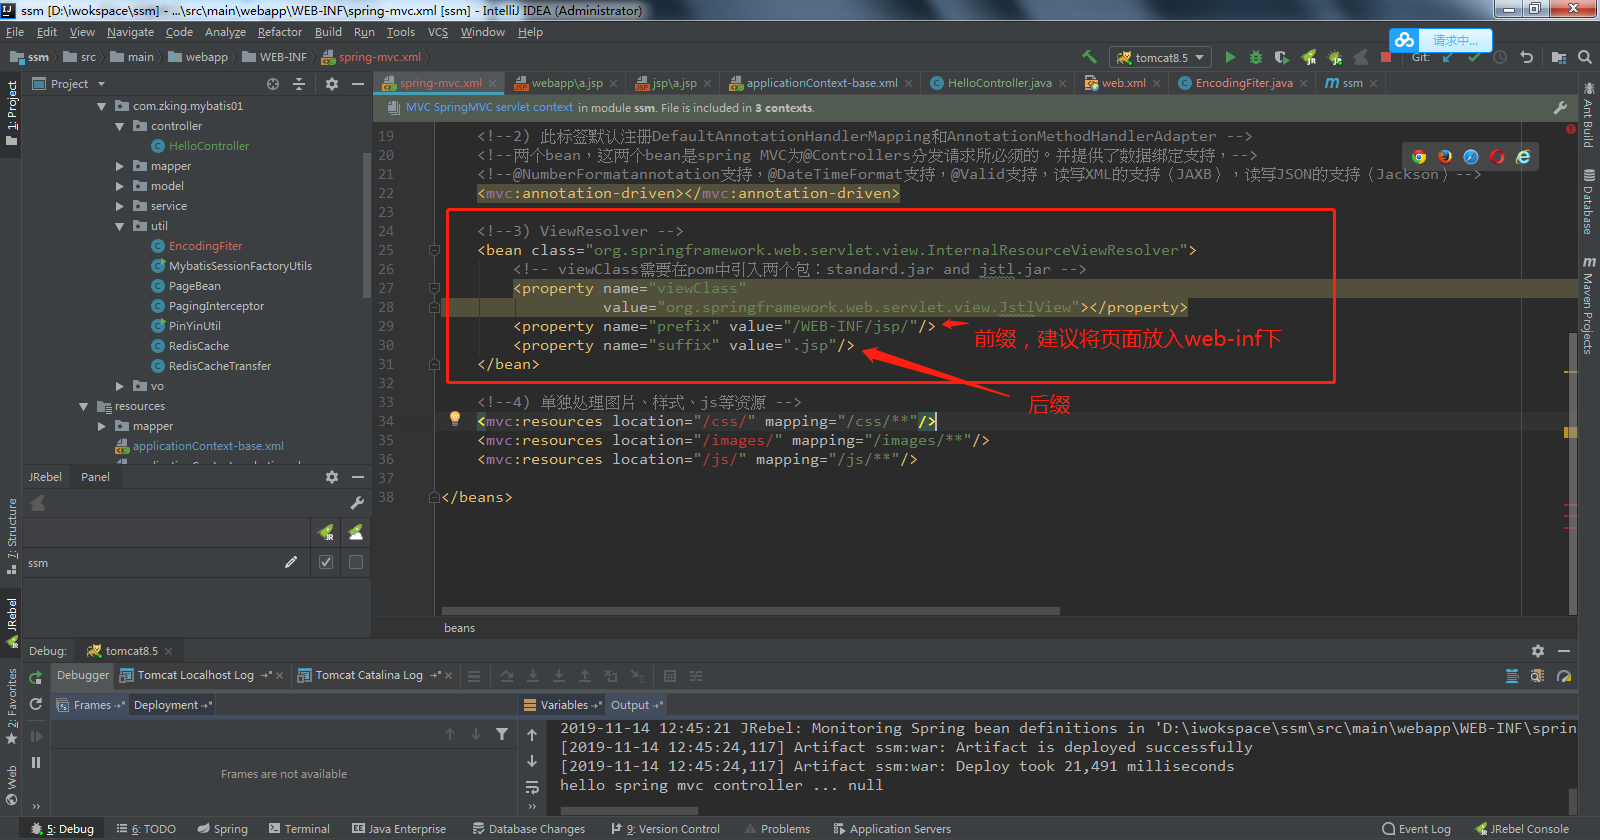The image size is (1600, 840).
Task: Expand the model package node
Action: 120,186
